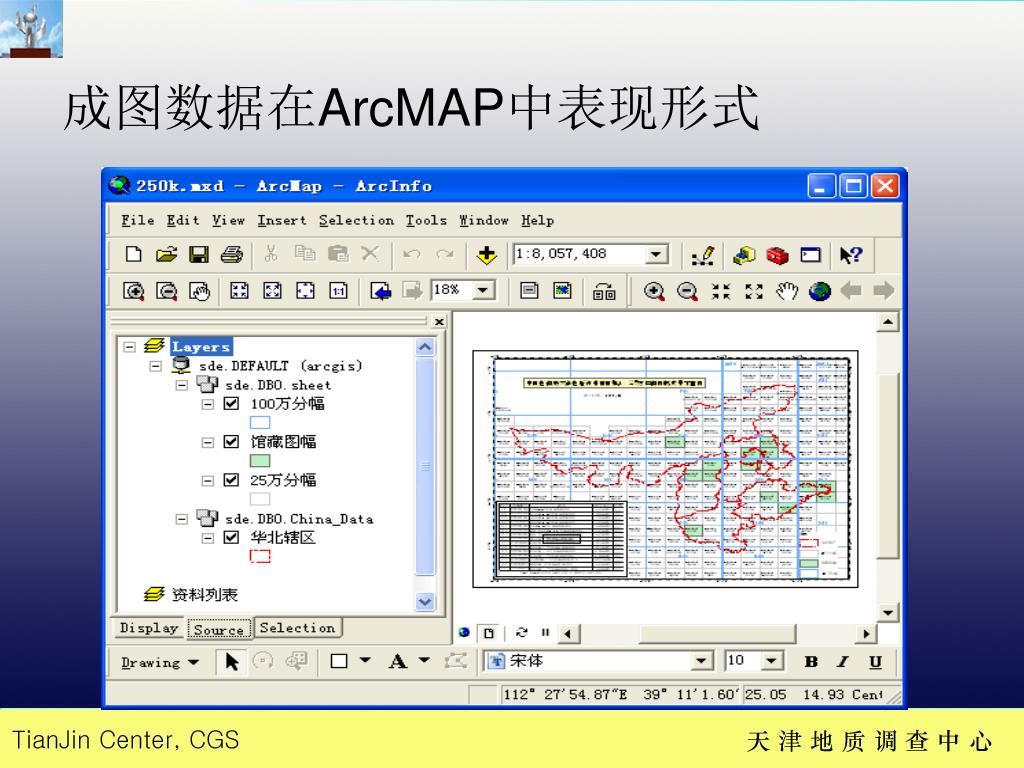Viewport: 1024px width, 768px height.
Task: Open the Insert menu
Action: click(x=281, y=220)
